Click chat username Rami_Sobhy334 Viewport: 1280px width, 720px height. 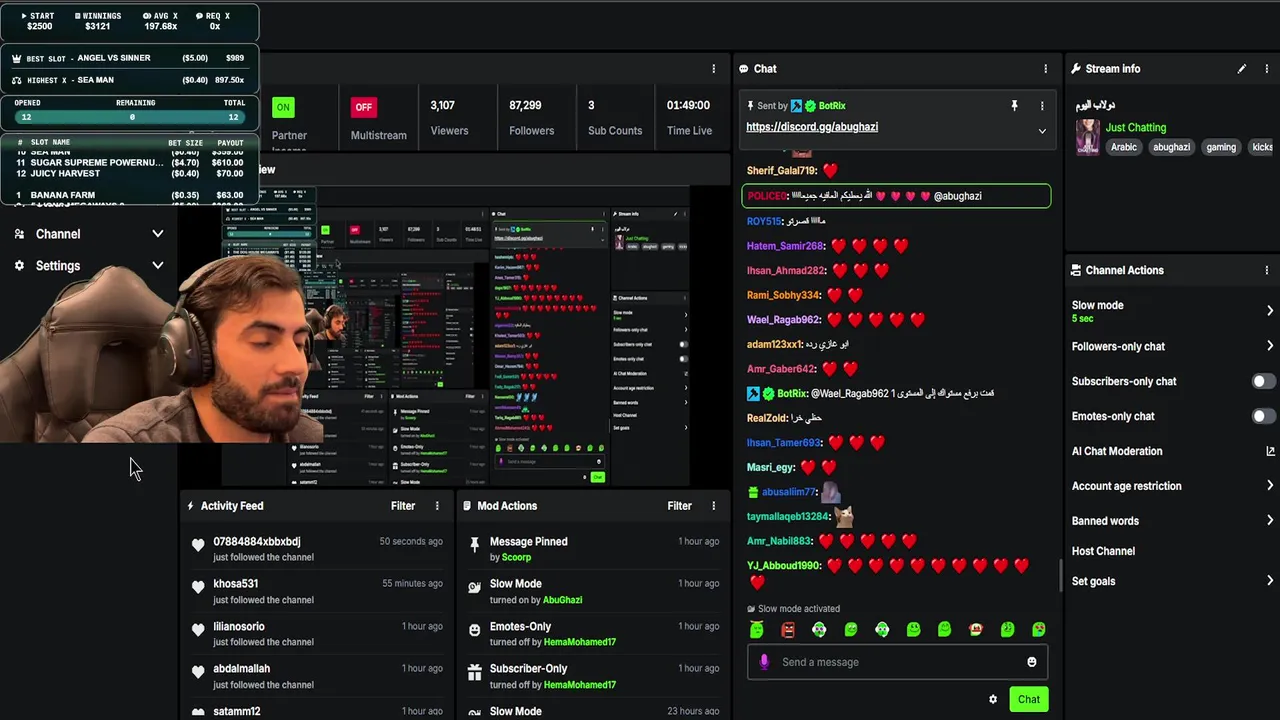tap(783, 295)
